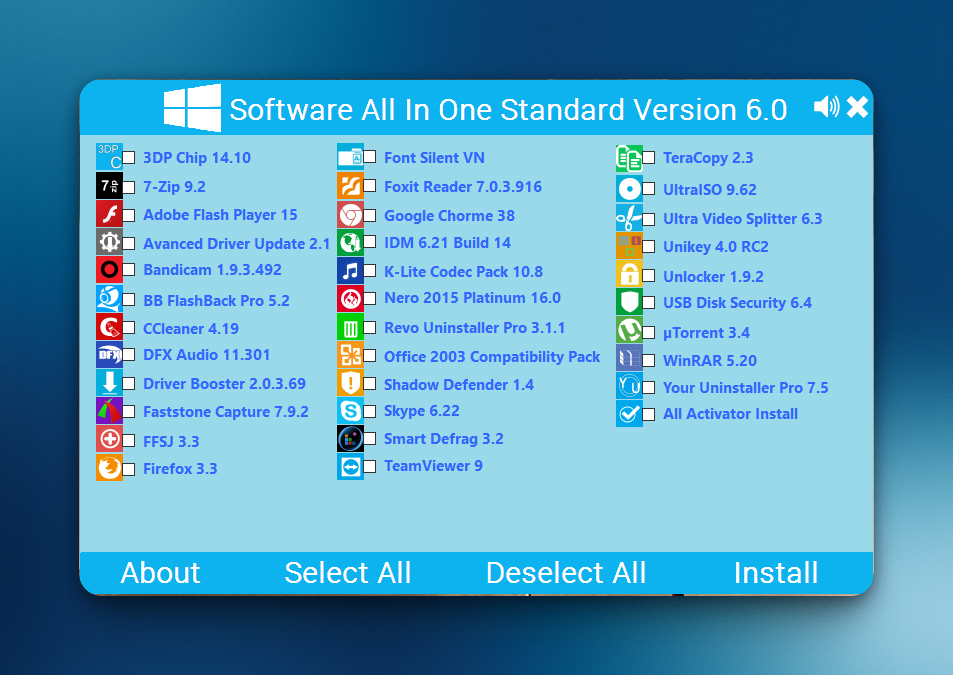Click the Select All button
This screenshot has height=675, width=953.
coord(348,572)
